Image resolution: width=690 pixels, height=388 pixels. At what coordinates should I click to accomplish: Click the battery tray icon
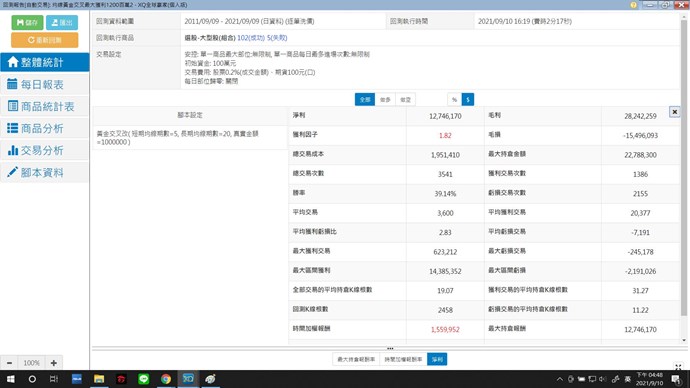581,379
